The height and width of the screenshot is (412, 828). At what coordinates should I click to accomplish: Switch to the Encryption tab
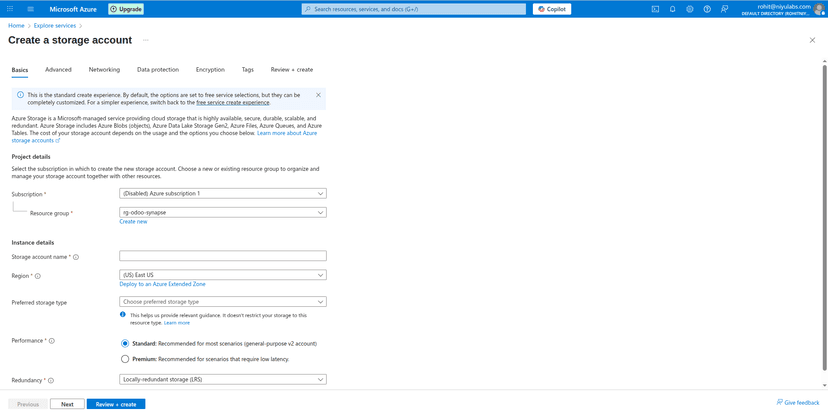click(210, 70)
